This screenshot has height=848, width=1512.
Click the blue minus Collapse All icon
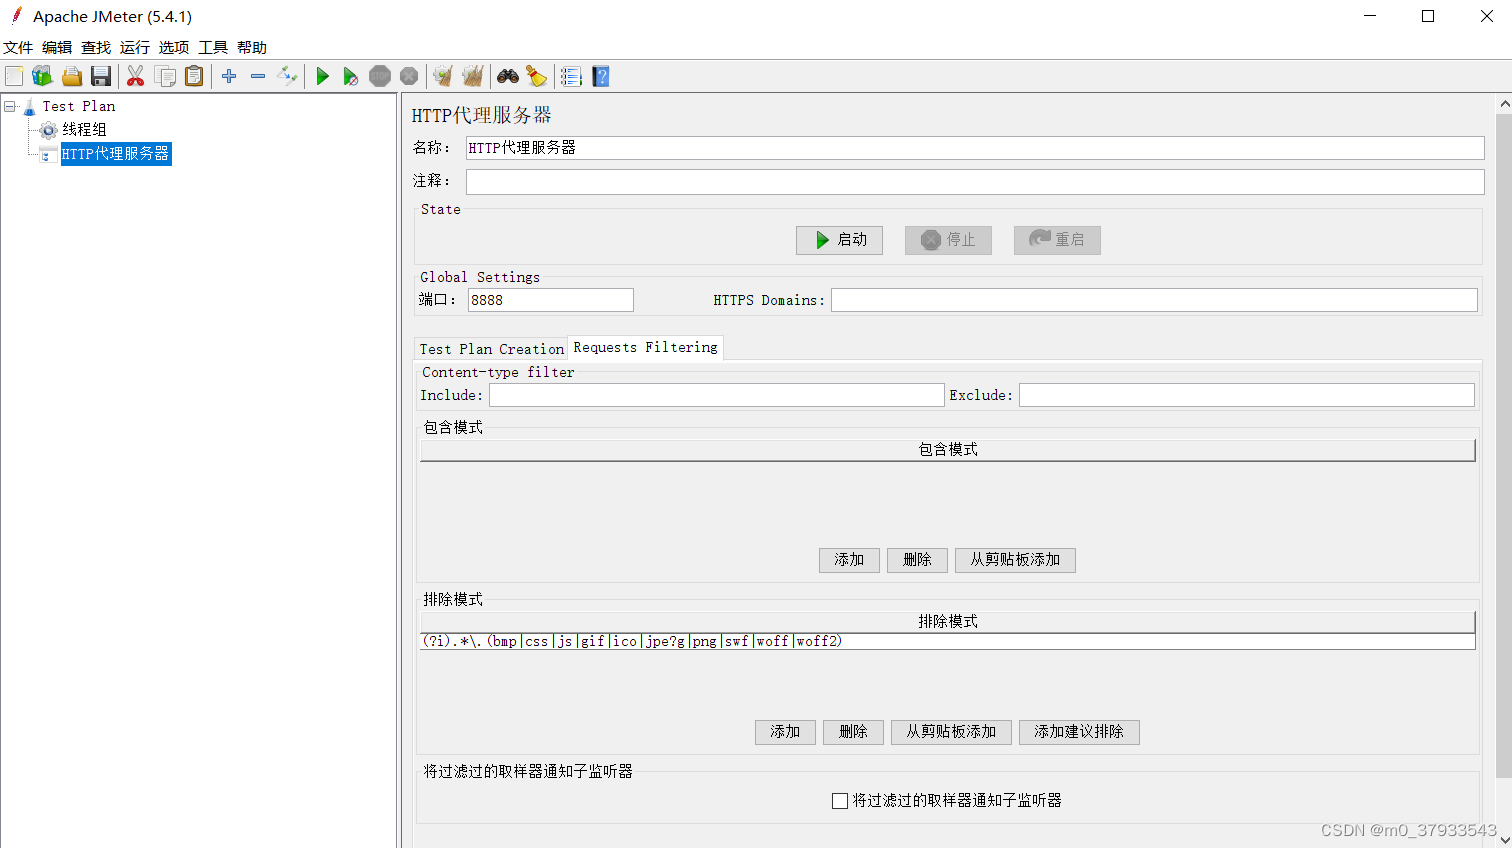click(x=258, y=76)
